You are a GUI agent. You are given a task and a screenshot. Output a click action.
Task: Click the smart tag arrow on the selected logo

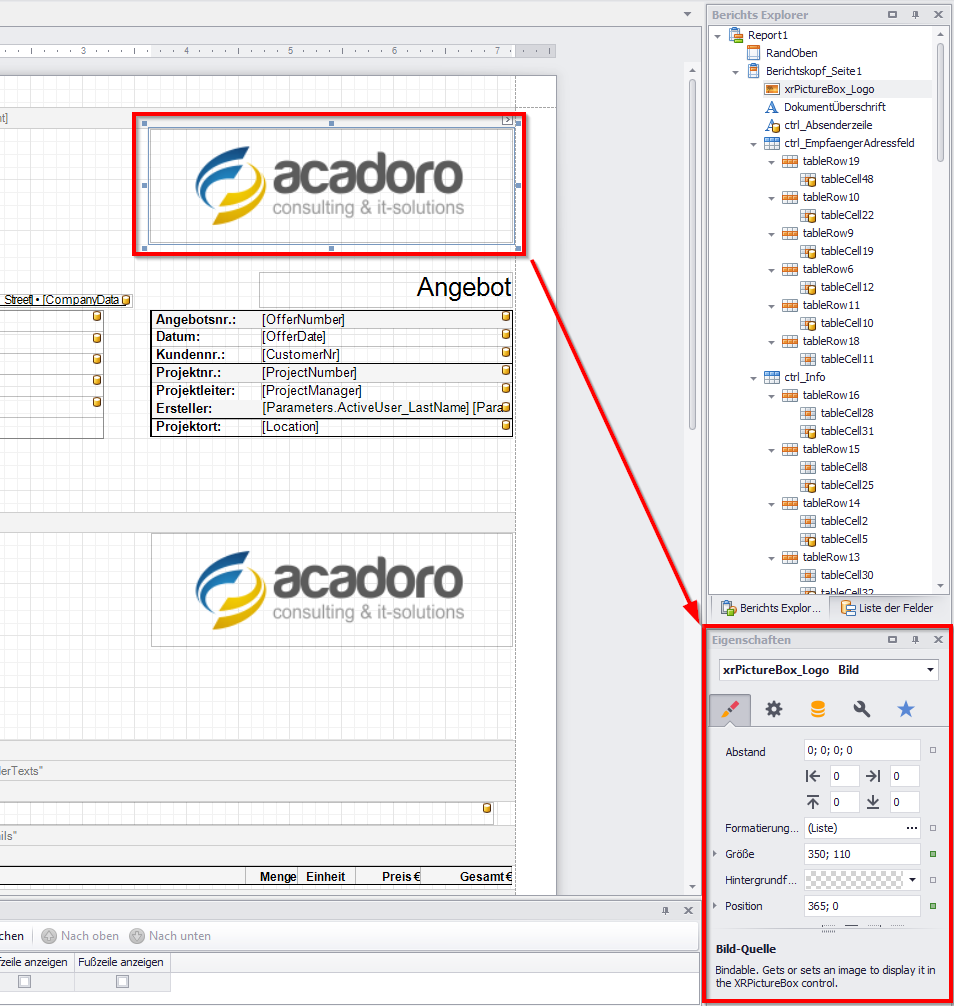click(x=508, y=120)
